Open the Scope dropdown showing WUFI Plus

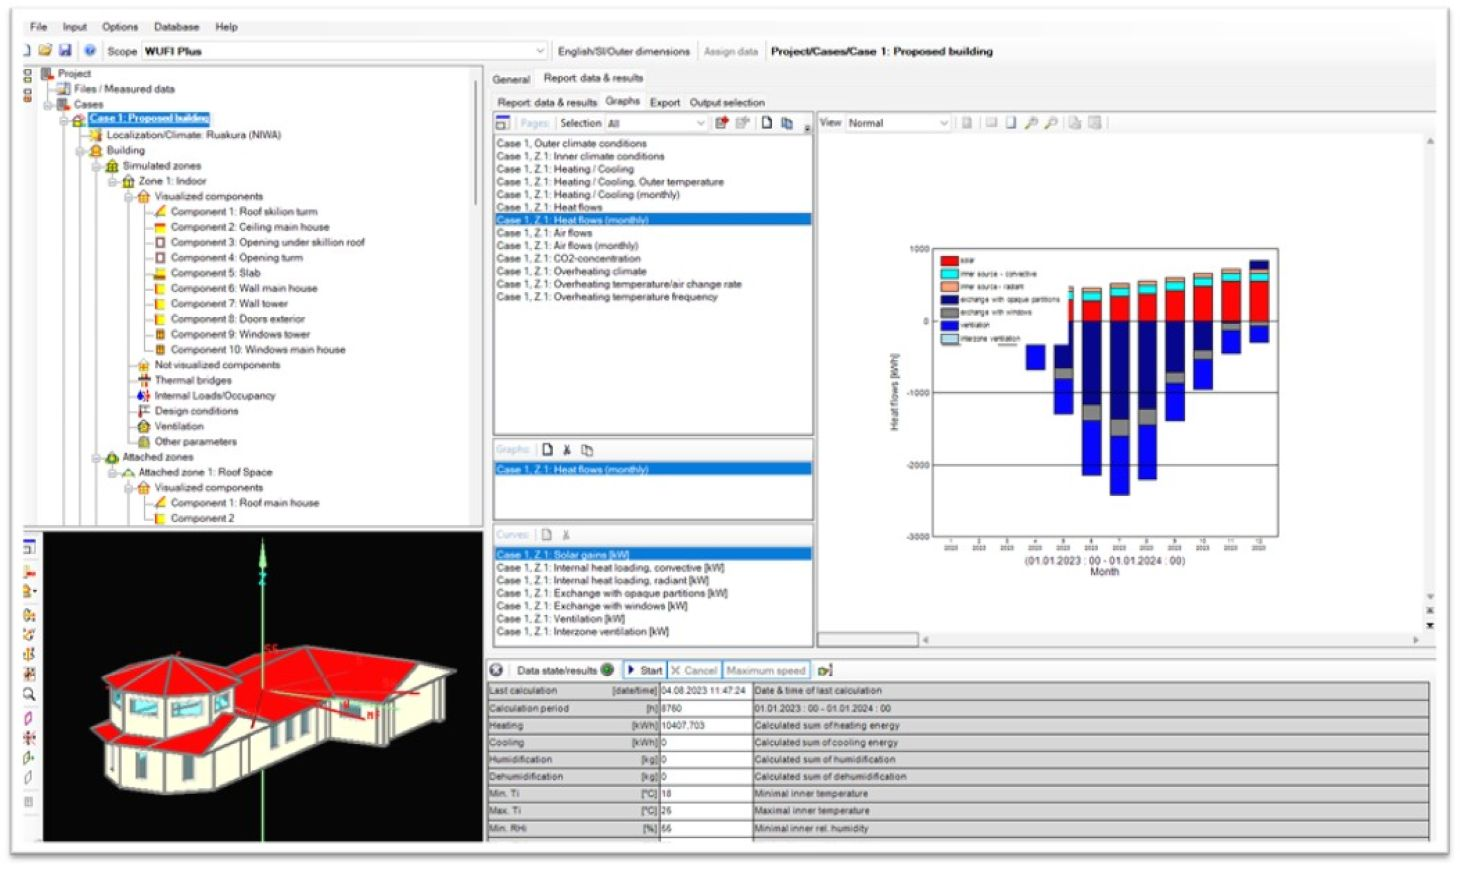[540, 51]
